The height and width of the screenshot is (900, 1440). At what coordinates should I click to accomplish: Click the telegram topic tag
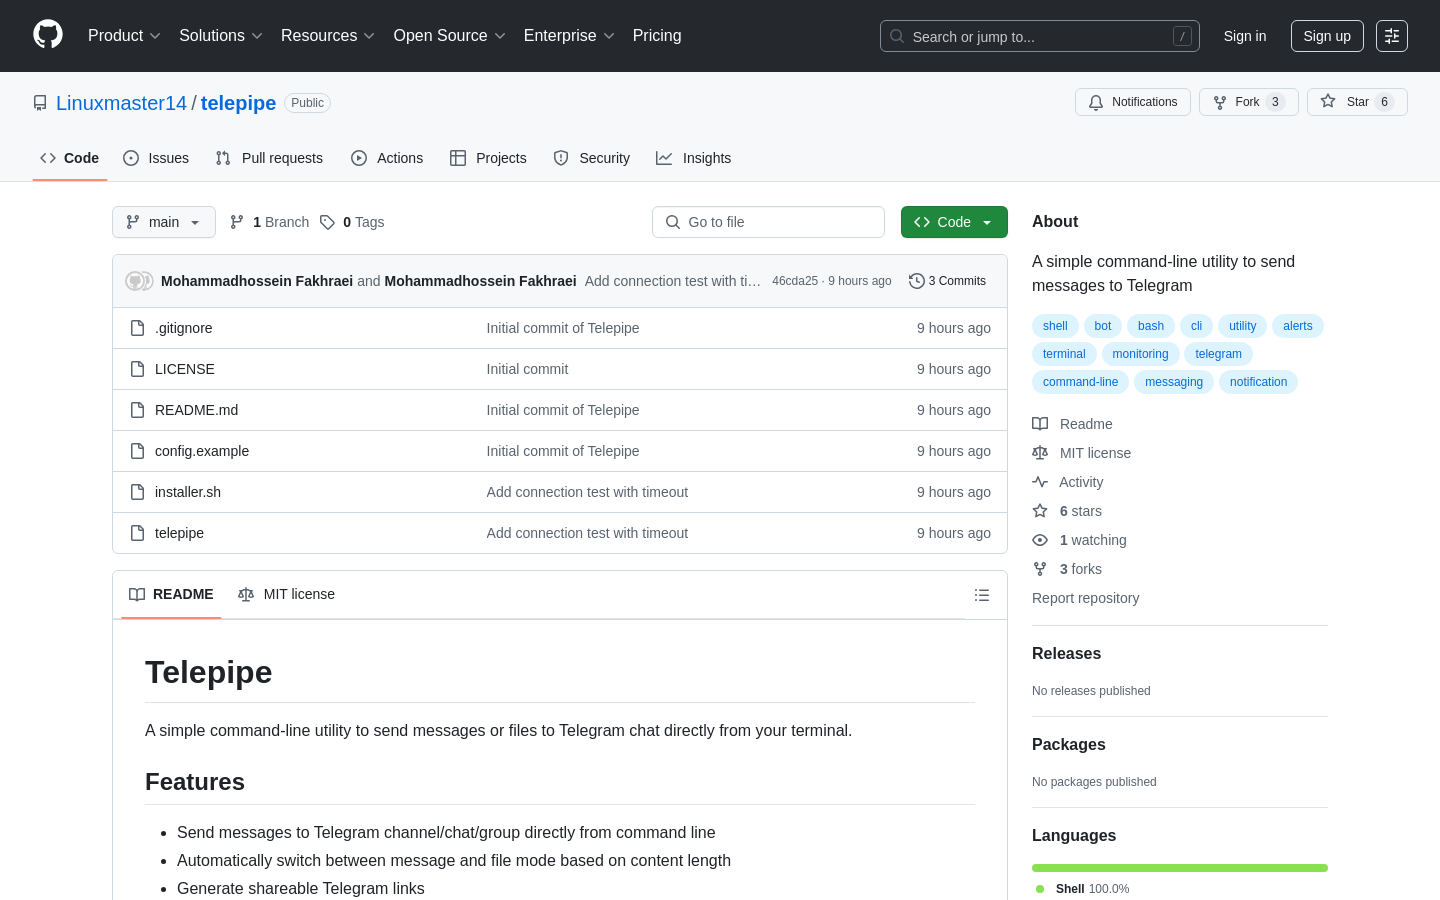[1218, 354]
